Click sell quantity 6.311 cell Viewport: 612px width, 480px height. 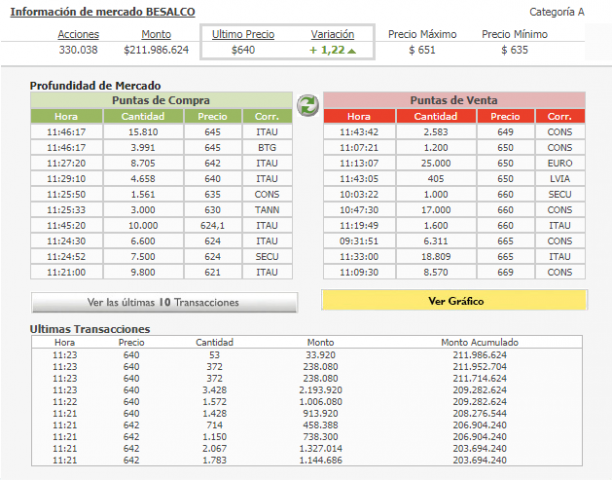pyautogui.click(x=436, y=241)
